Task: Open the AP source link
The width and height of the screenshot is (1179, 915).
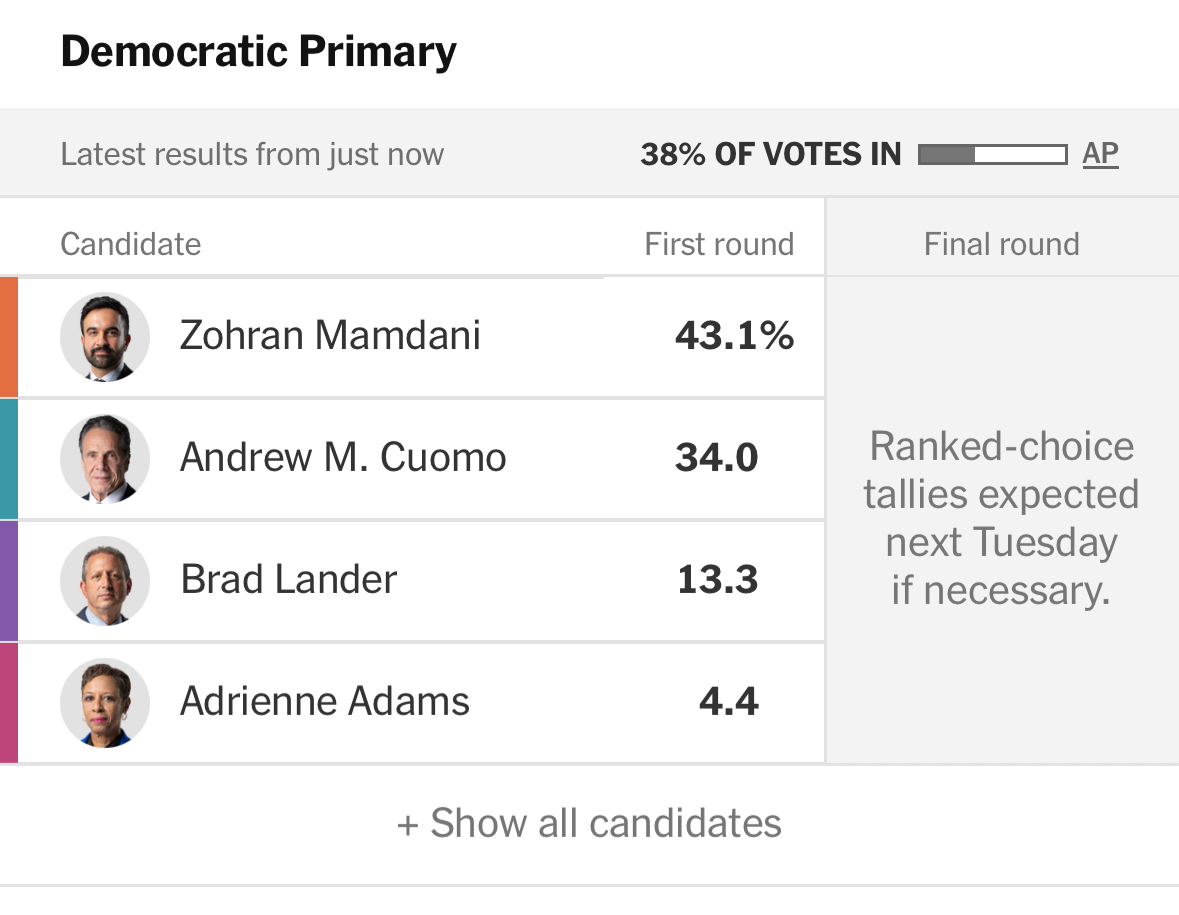Action: pyautogui.click(x=1100, y=154)
